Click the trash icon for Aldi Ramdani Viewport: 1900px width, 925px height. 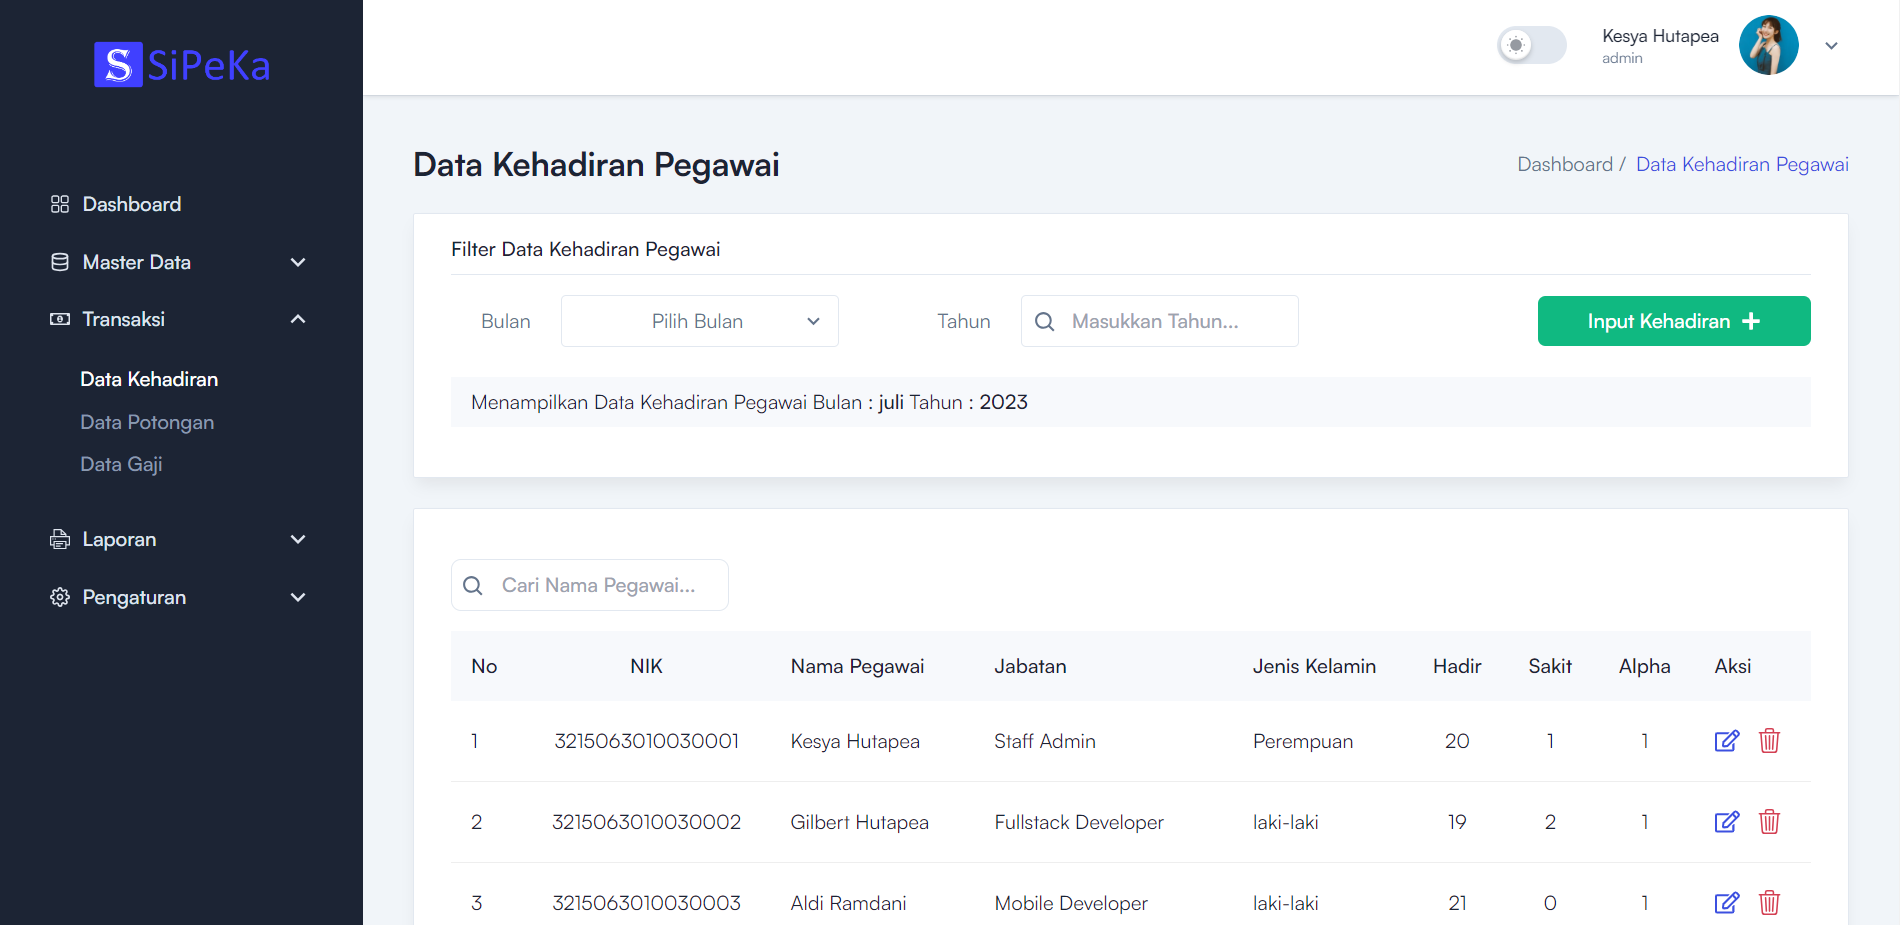[x=1769, y=903]
